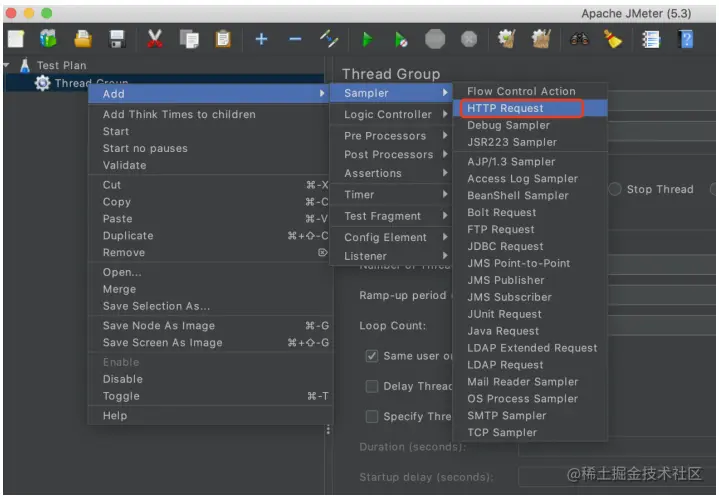The width and height of the screenshot is (719, 499).
Task: Choose Merge in the context menu
Action: [x=209, y=289]
